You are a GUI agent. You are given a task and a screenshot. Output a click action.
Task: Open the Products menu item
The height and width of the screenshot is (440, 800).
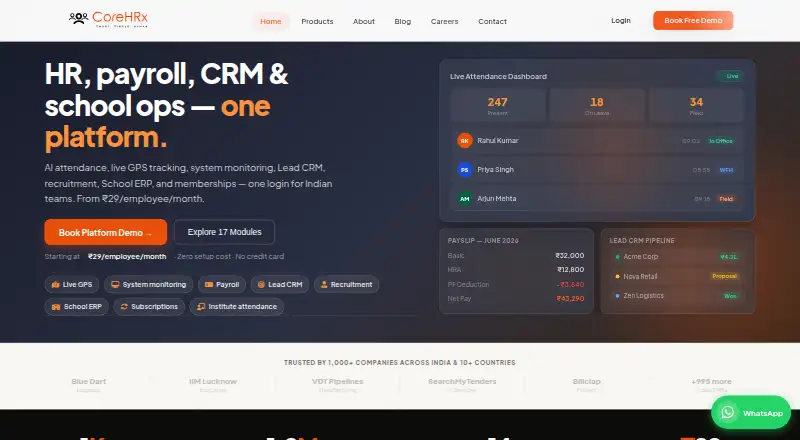pyautogui.click(x=317, y=21)
